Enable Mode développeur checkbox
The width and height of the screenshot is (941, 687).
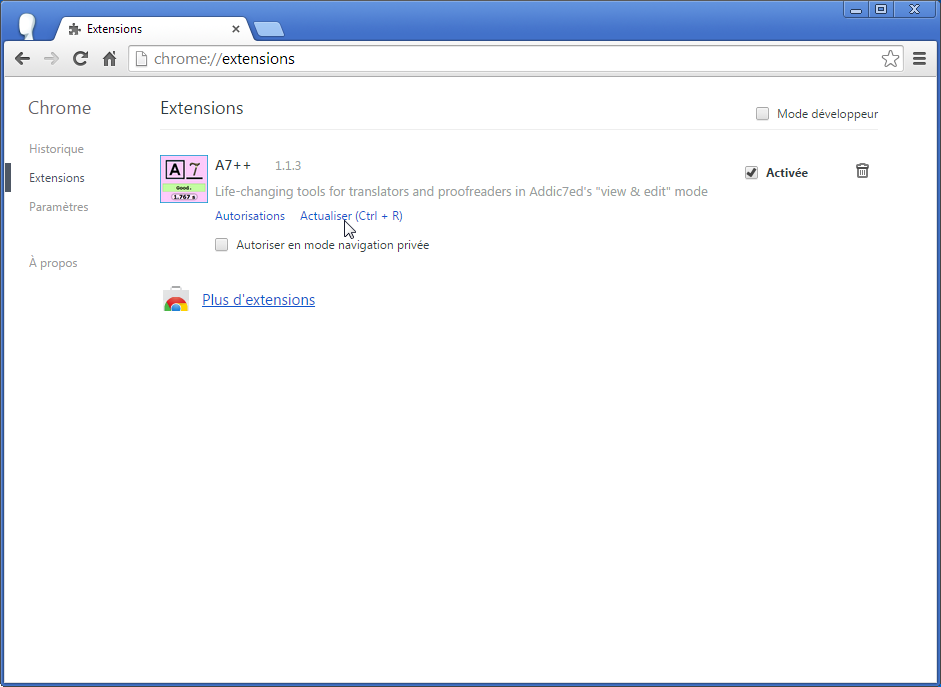(763, 114)
